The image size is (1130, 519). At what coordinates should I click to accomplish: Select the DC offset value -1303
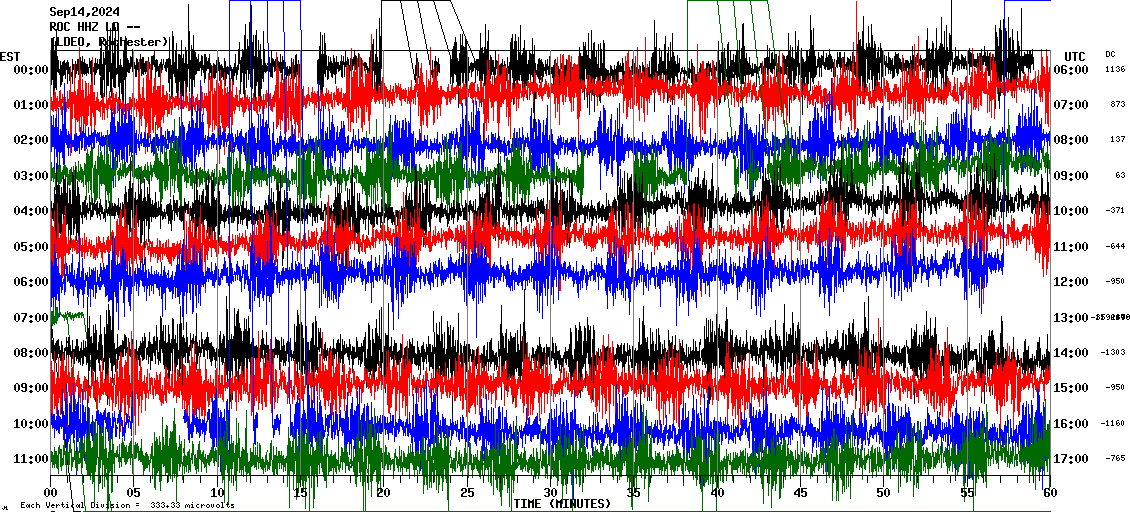(x=1114, y=353)
